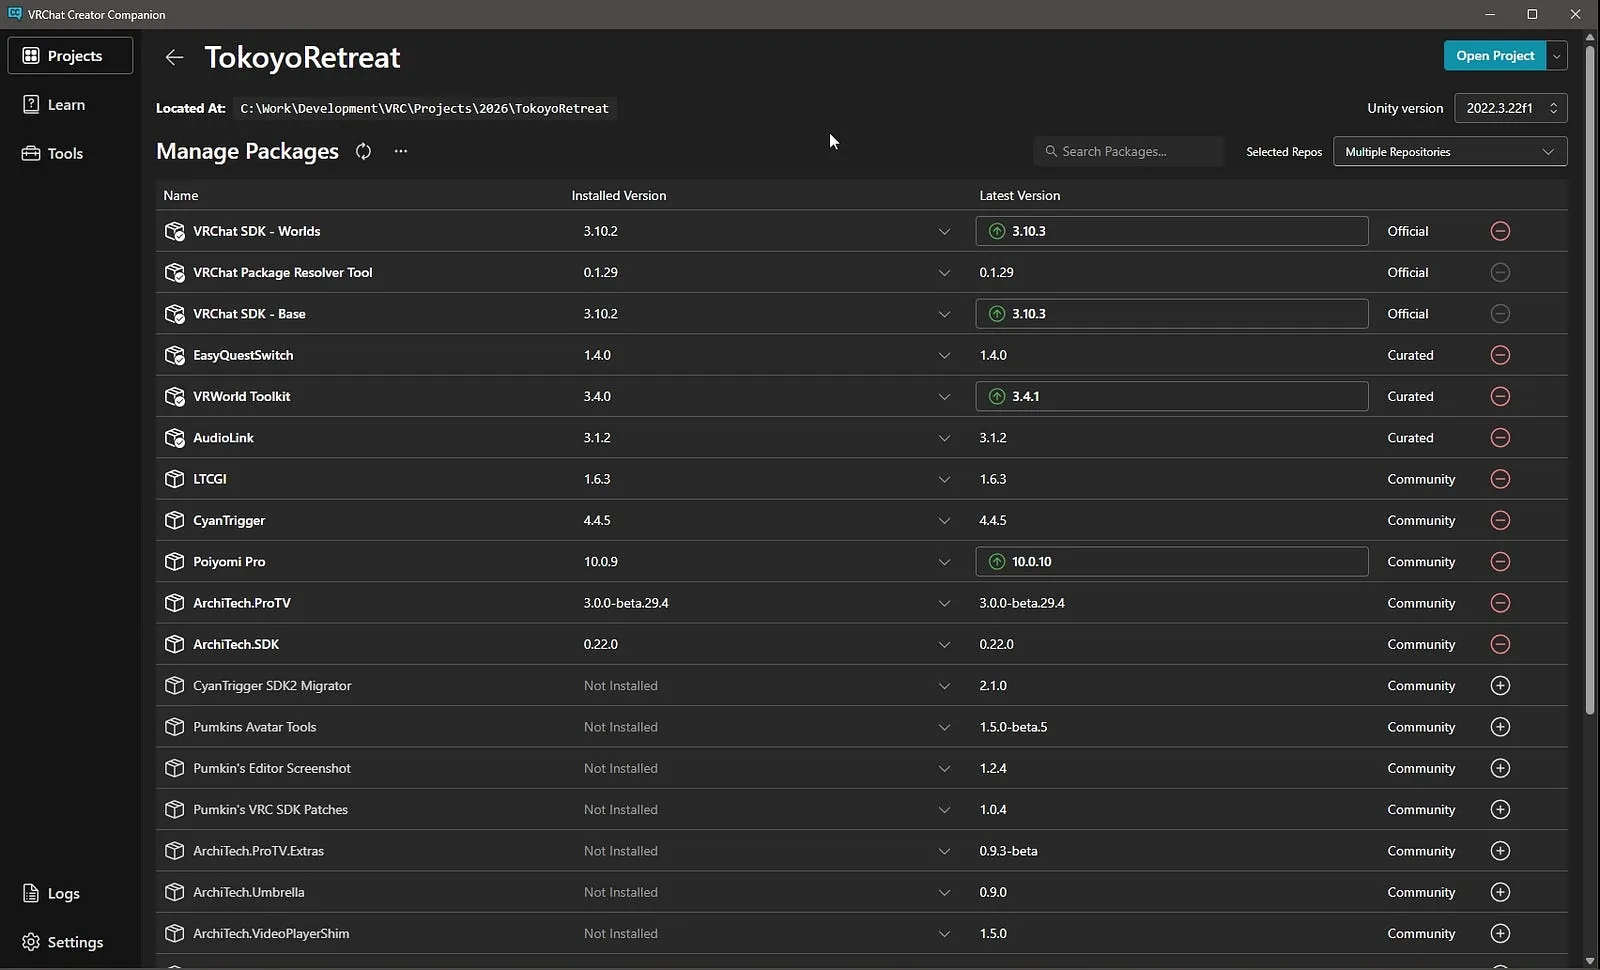The height and width of the screenshot is (970, 1600).
Task: Focus the Search Packages field
Action: point(1128,151)
